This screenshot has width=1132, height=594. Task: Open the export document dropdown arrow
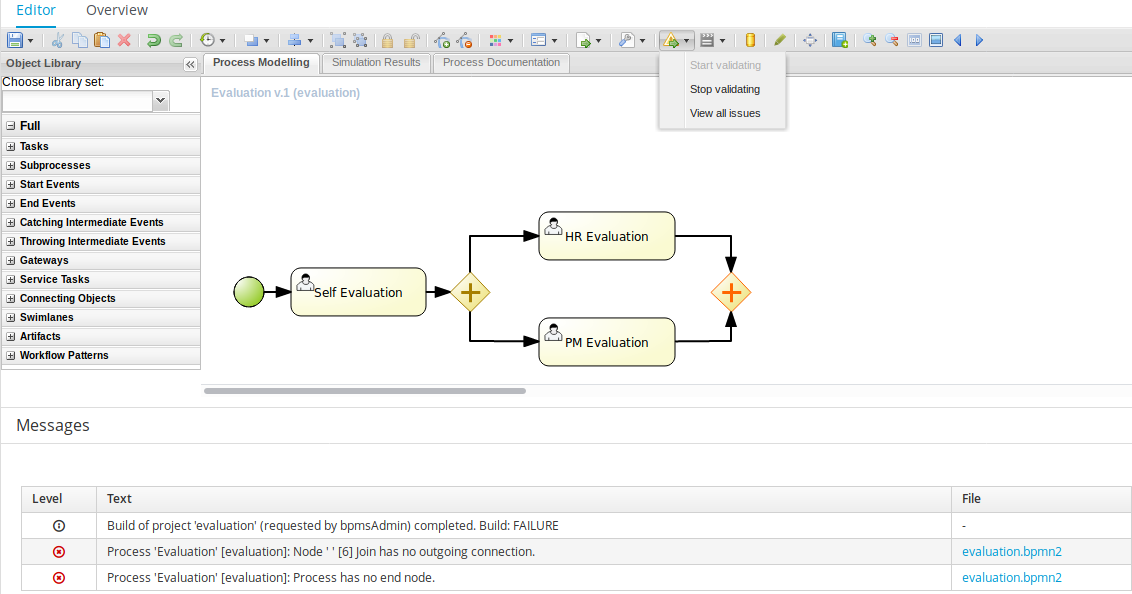tap(598, 41)
